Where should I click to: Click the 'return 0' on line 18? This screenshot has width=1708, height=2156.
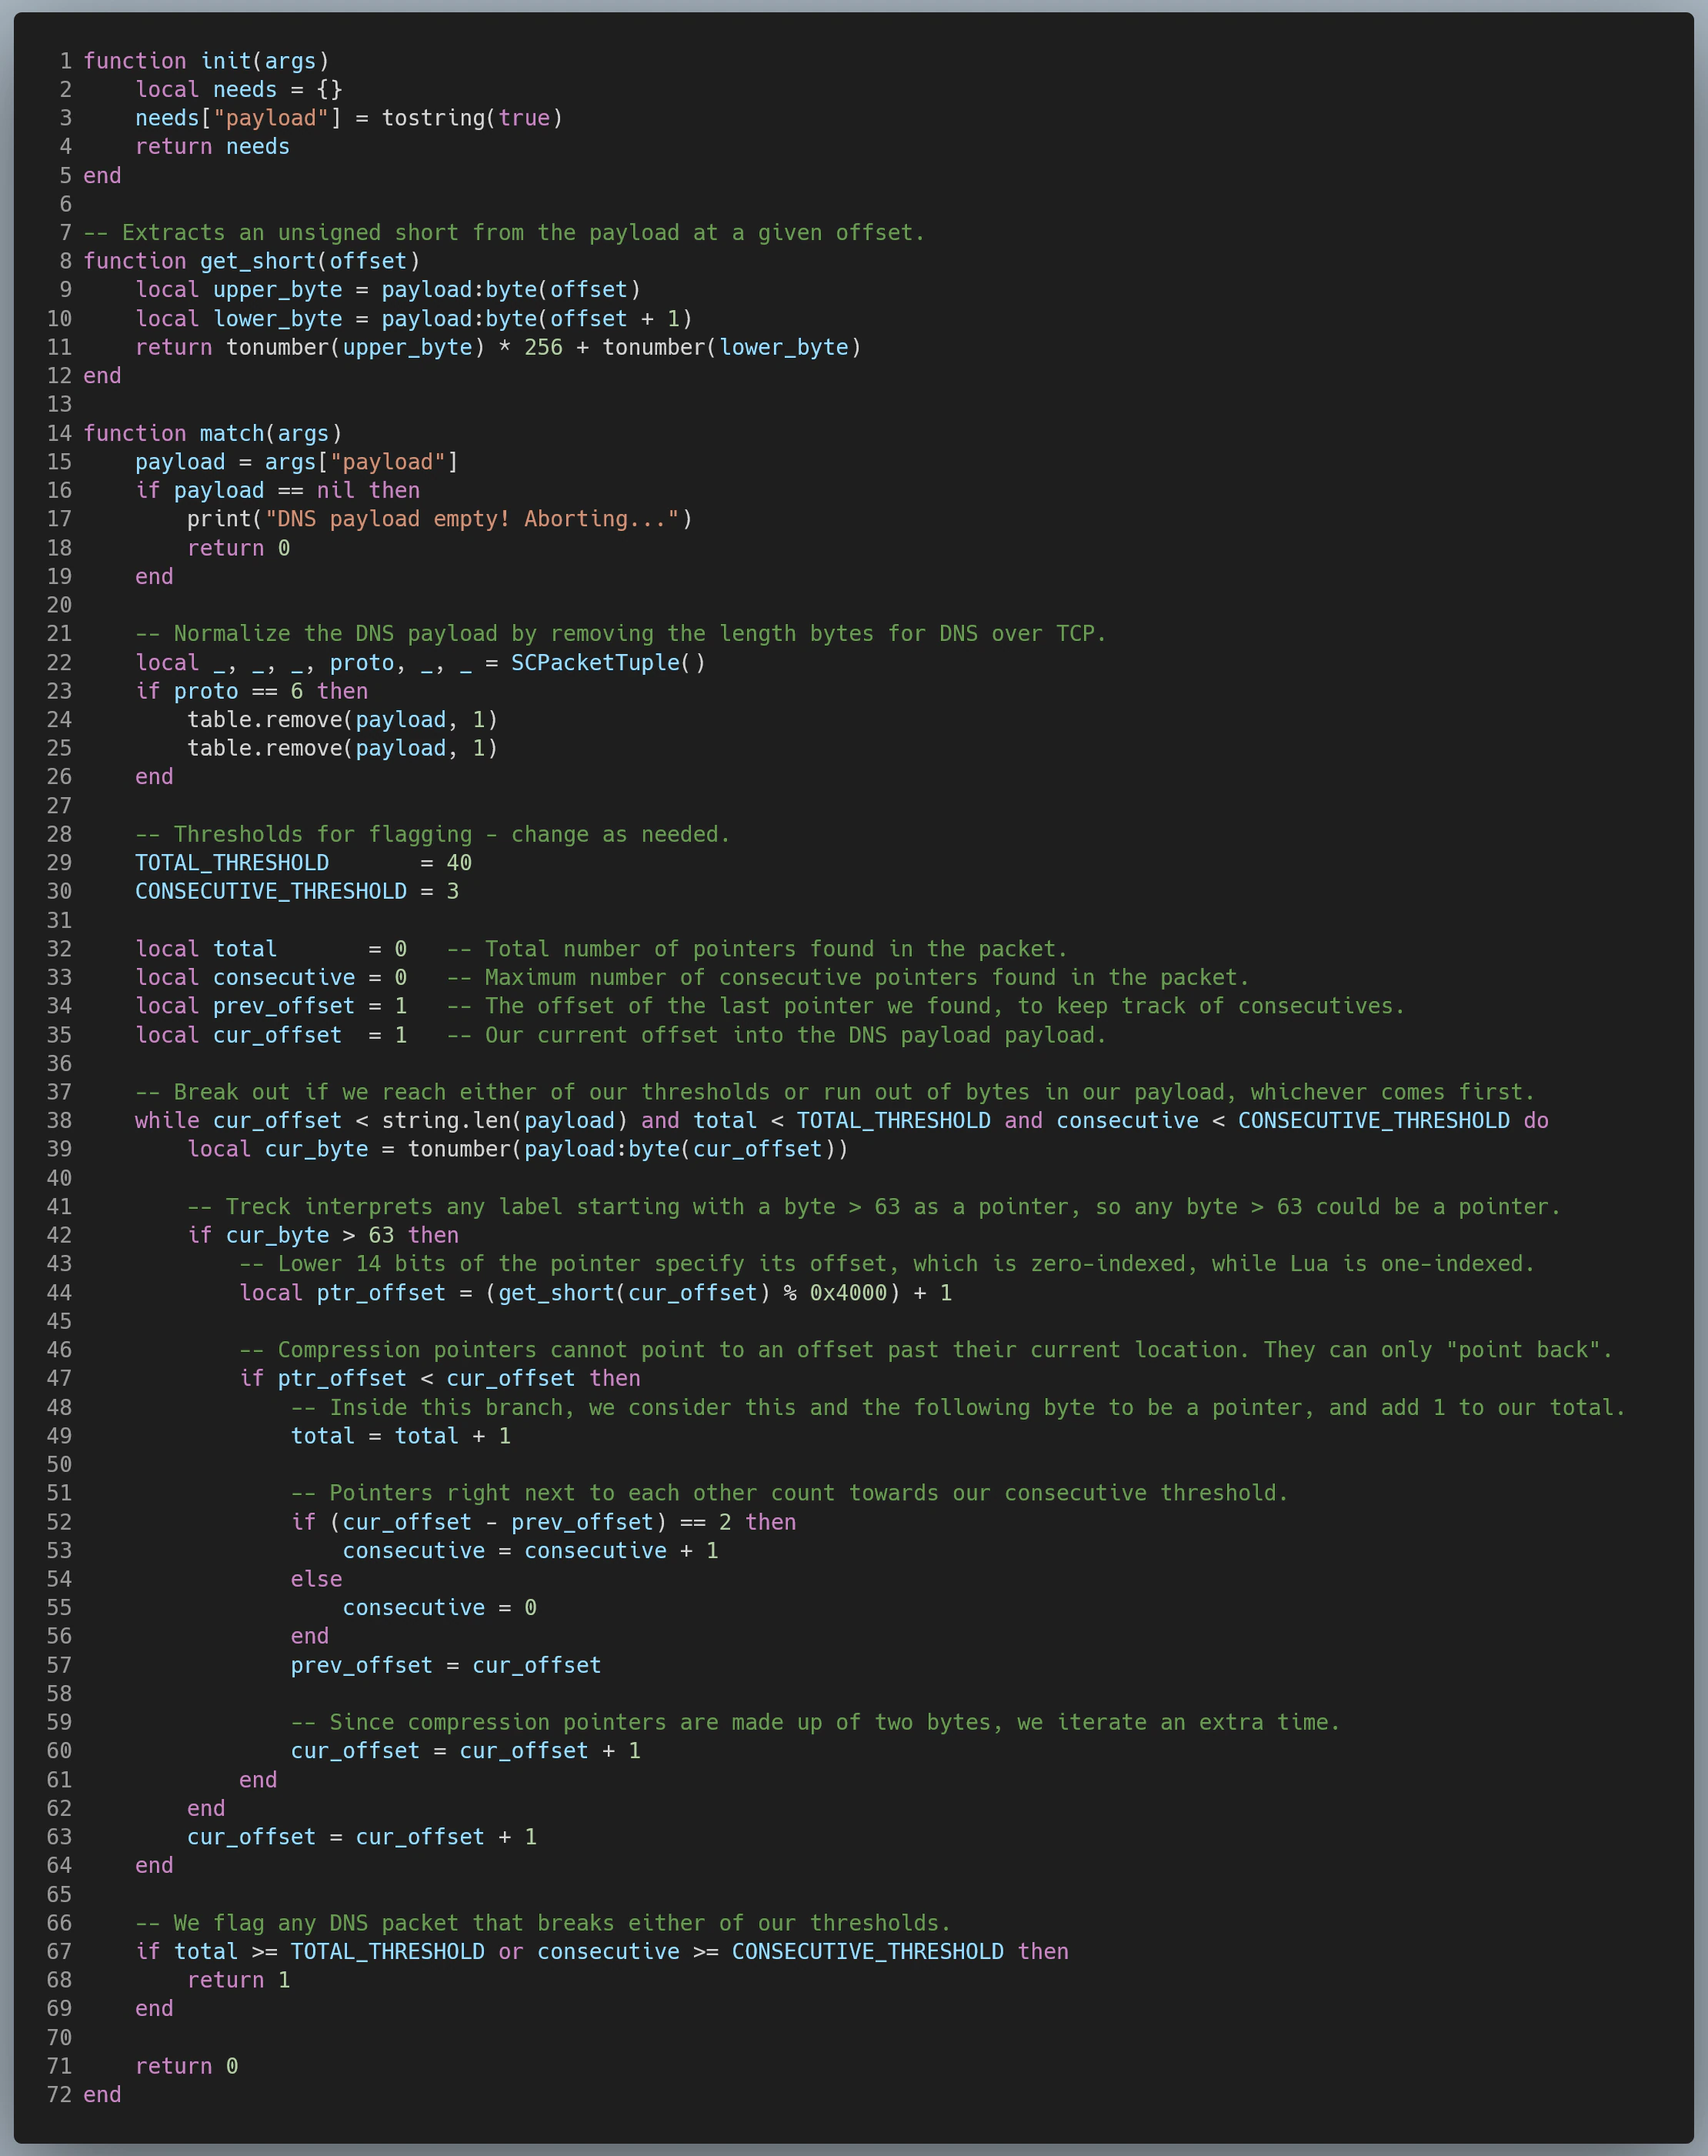239,548
